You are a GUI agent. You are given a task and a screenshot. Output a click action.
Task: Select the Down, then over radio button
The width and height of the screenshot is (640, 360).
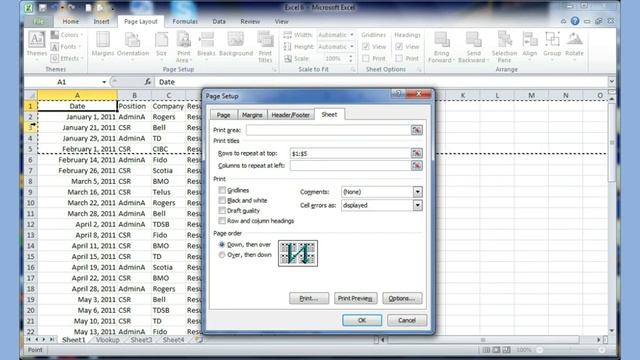222,244
